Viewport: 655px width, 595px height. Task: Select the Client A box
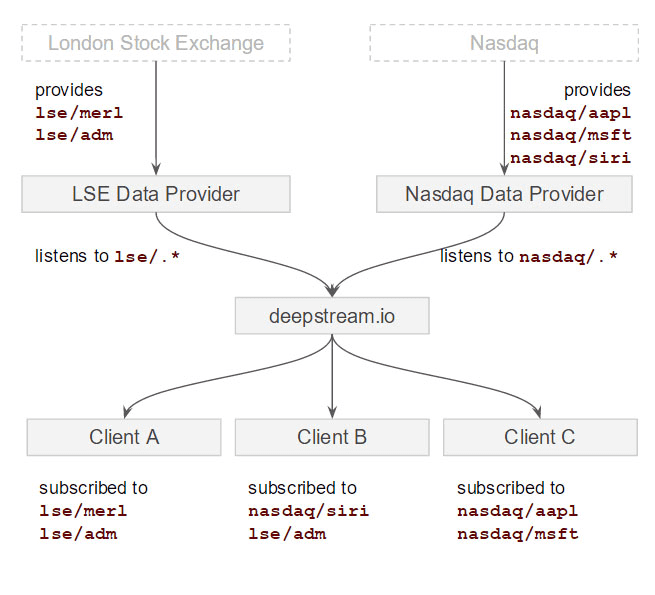pos(124,437)
